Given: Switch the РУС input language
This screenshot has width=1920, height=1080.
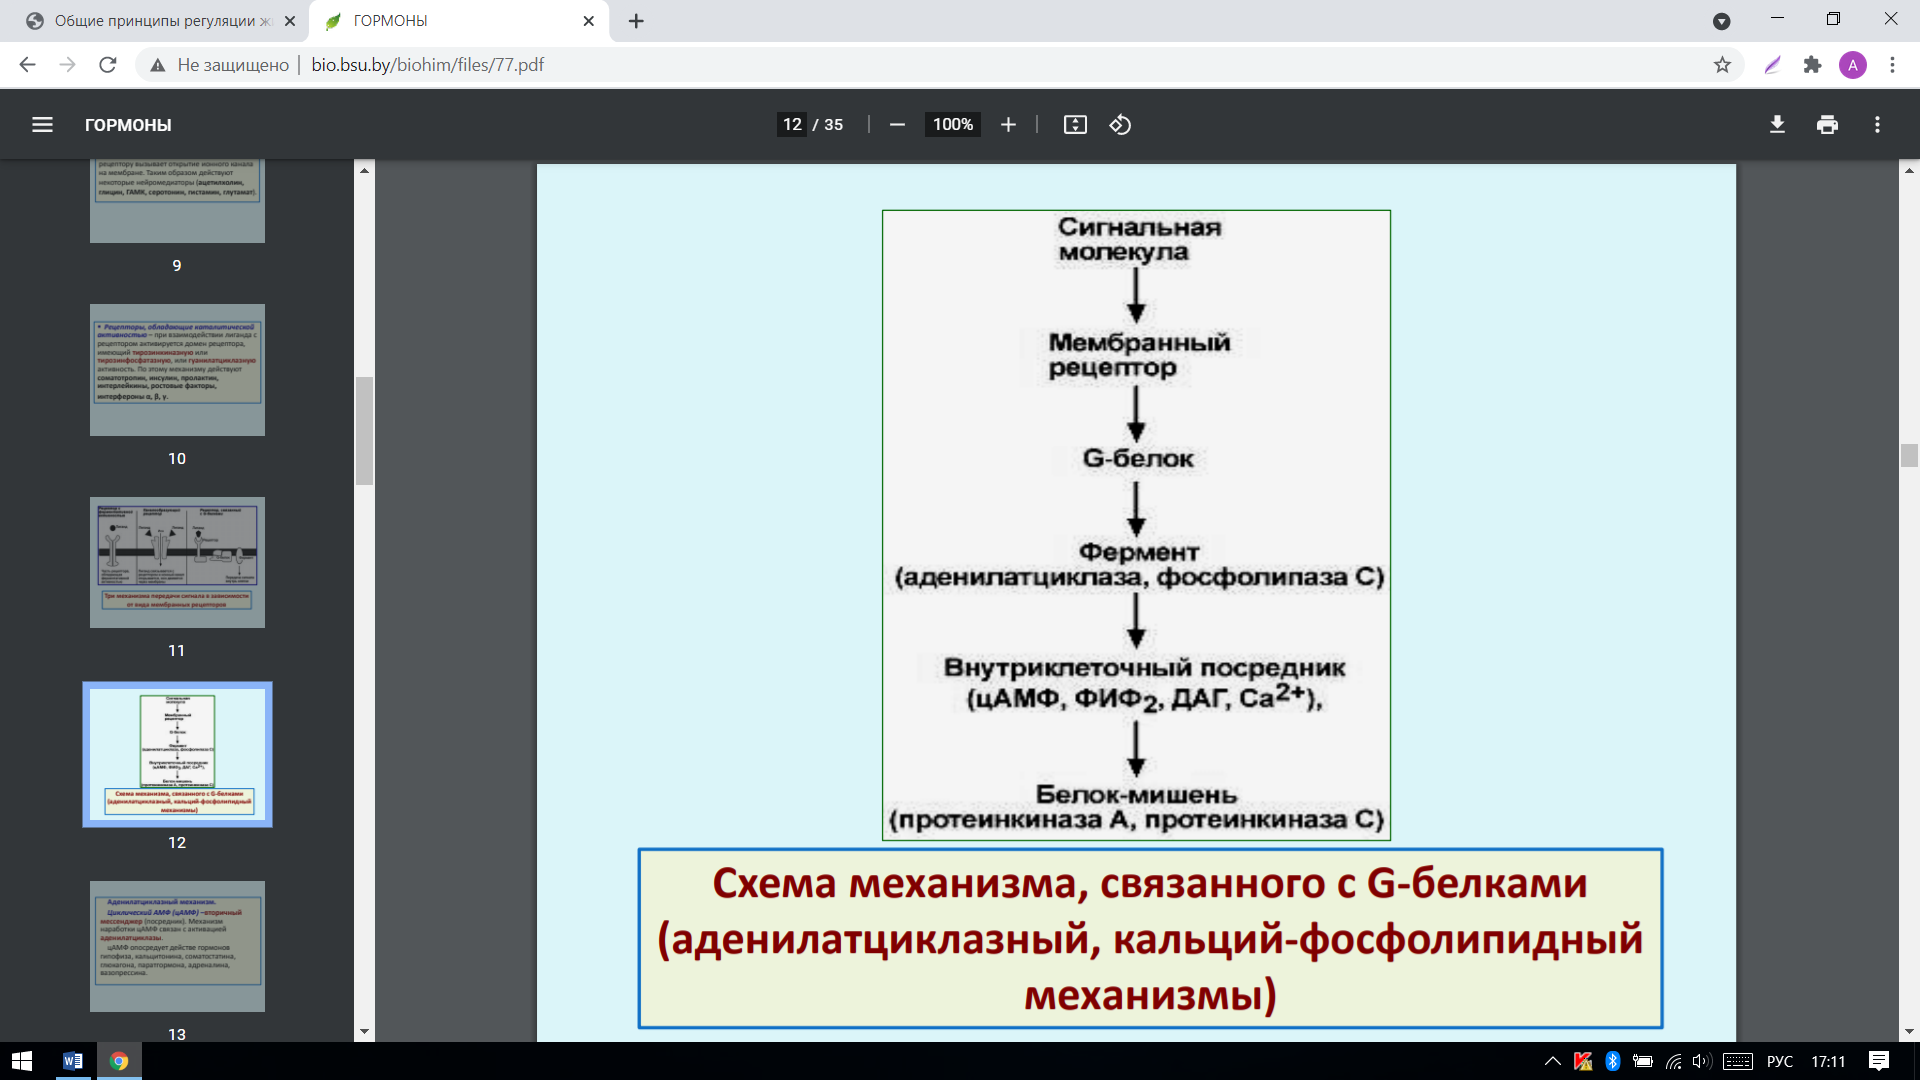Looking at the screenshot, I should coord(1780,1061).
